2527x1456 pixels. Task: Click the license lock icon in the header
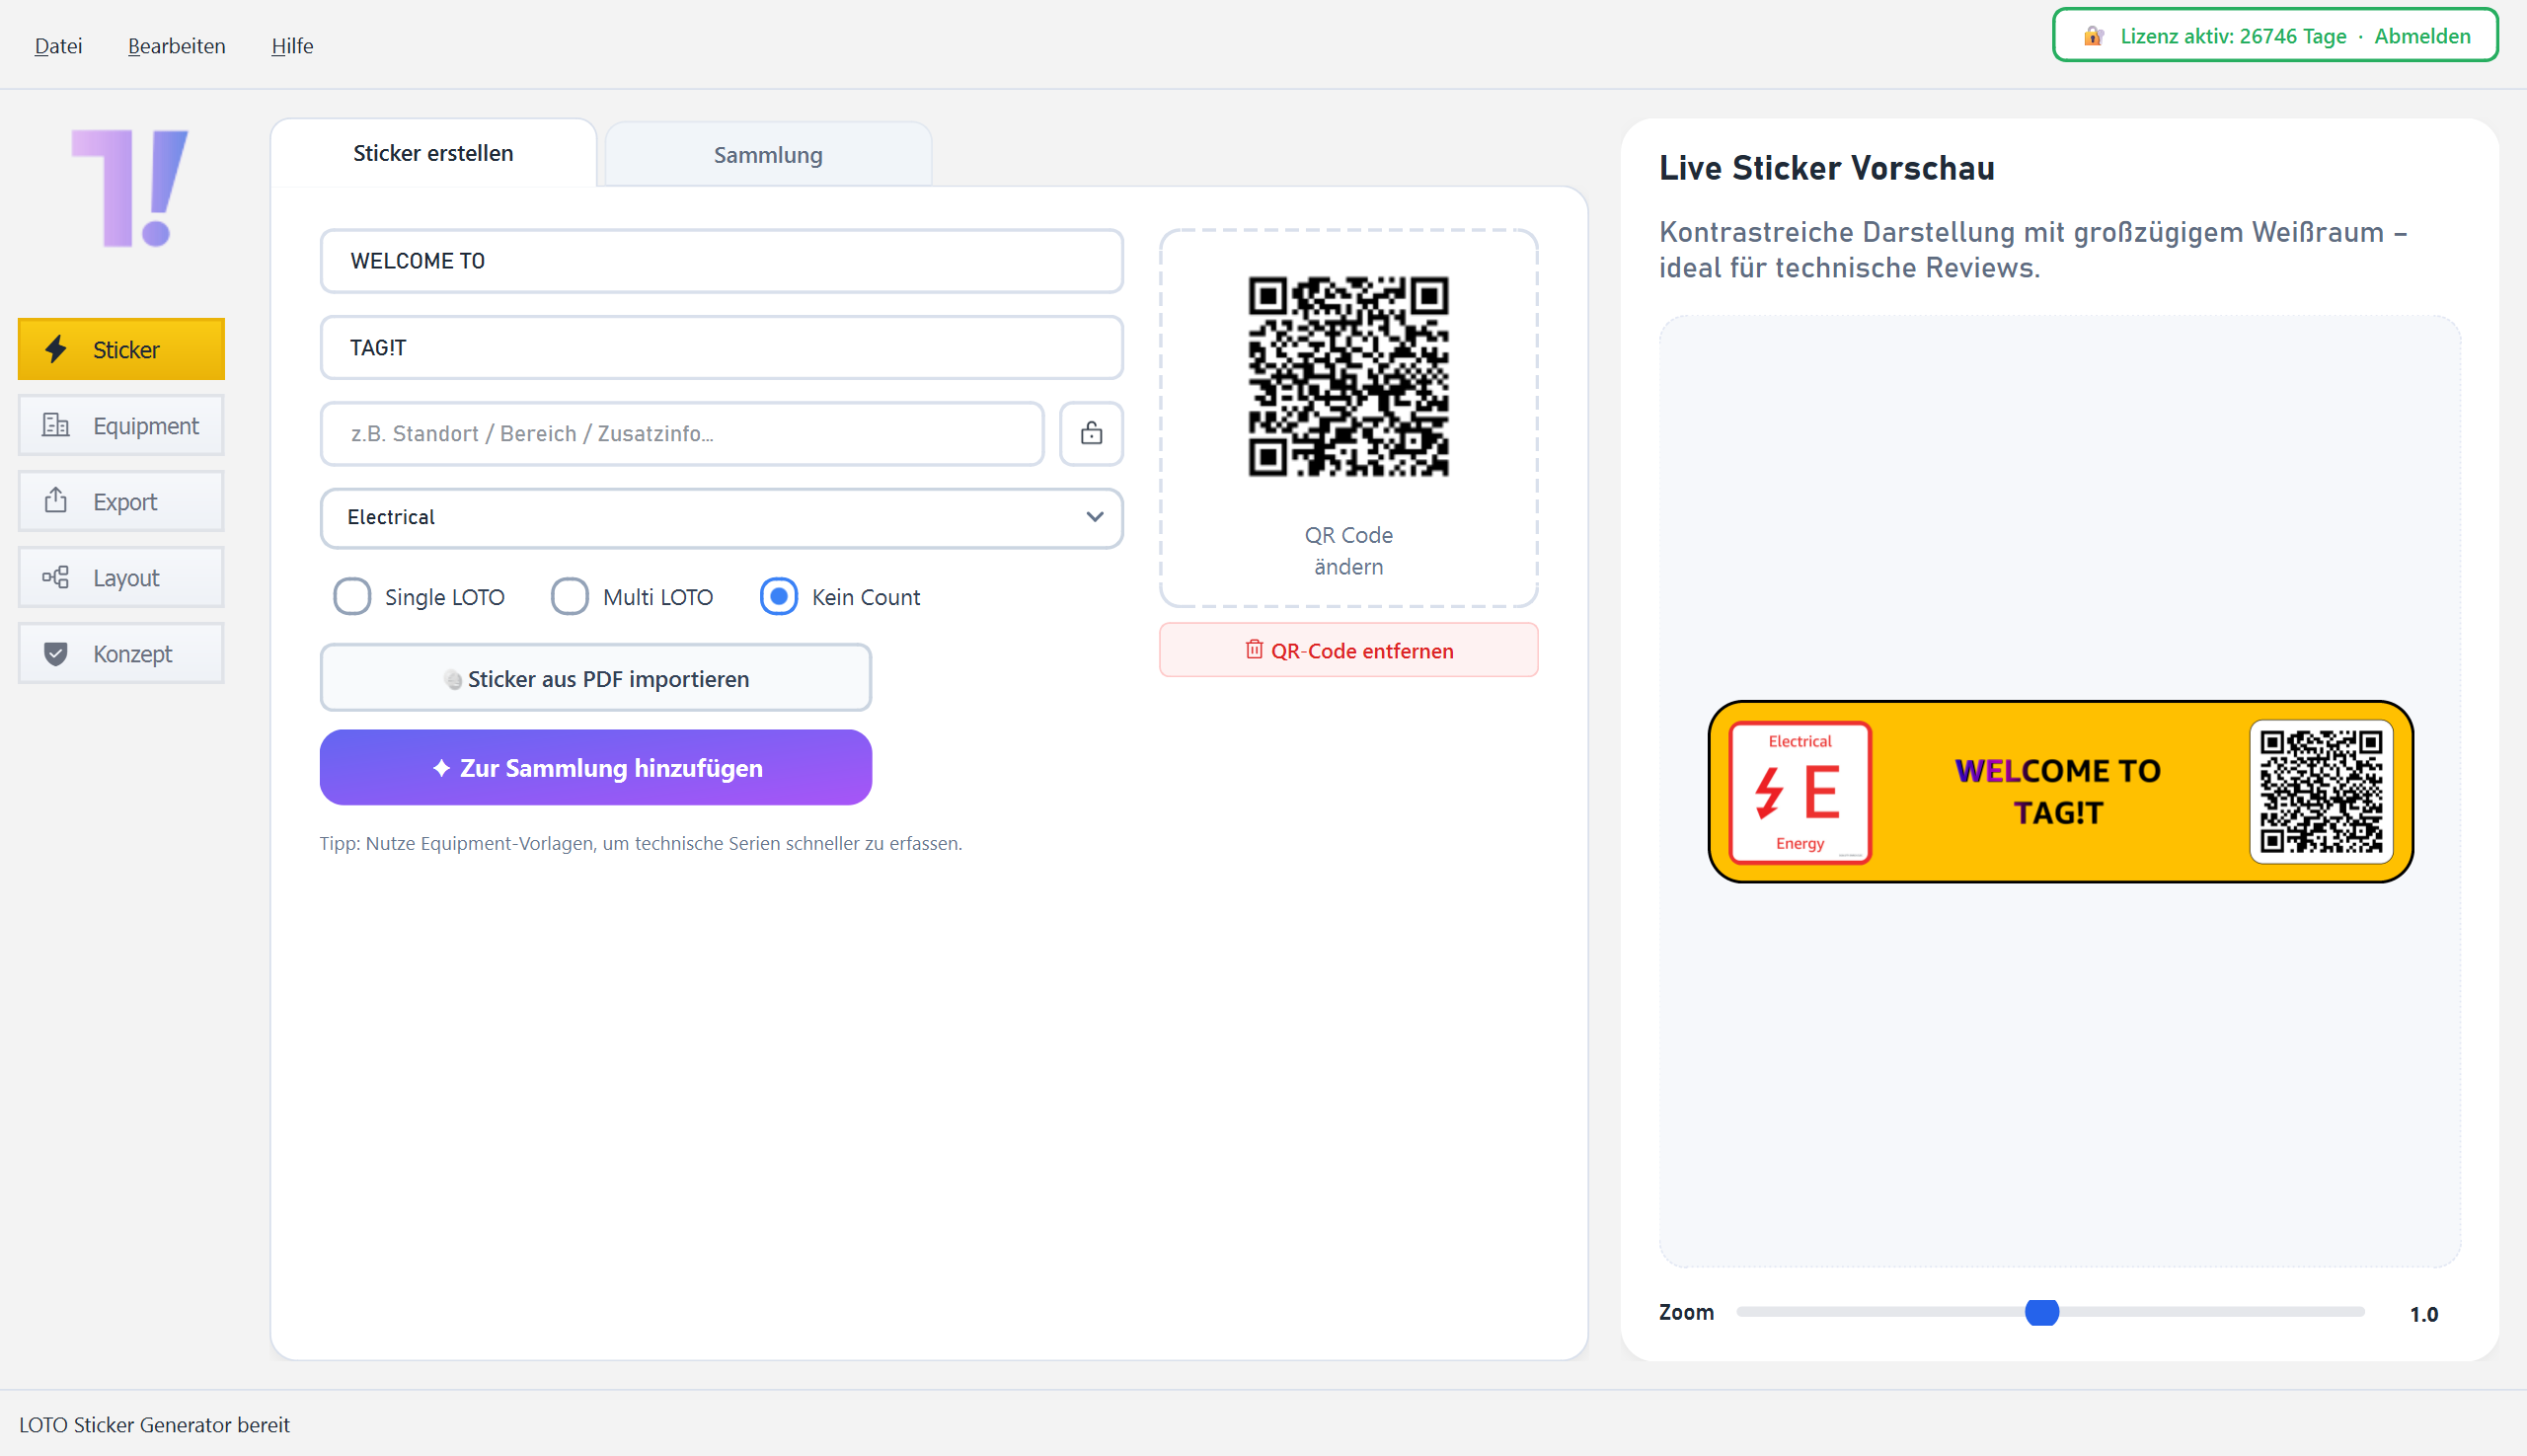click(x=2093, y=36)
